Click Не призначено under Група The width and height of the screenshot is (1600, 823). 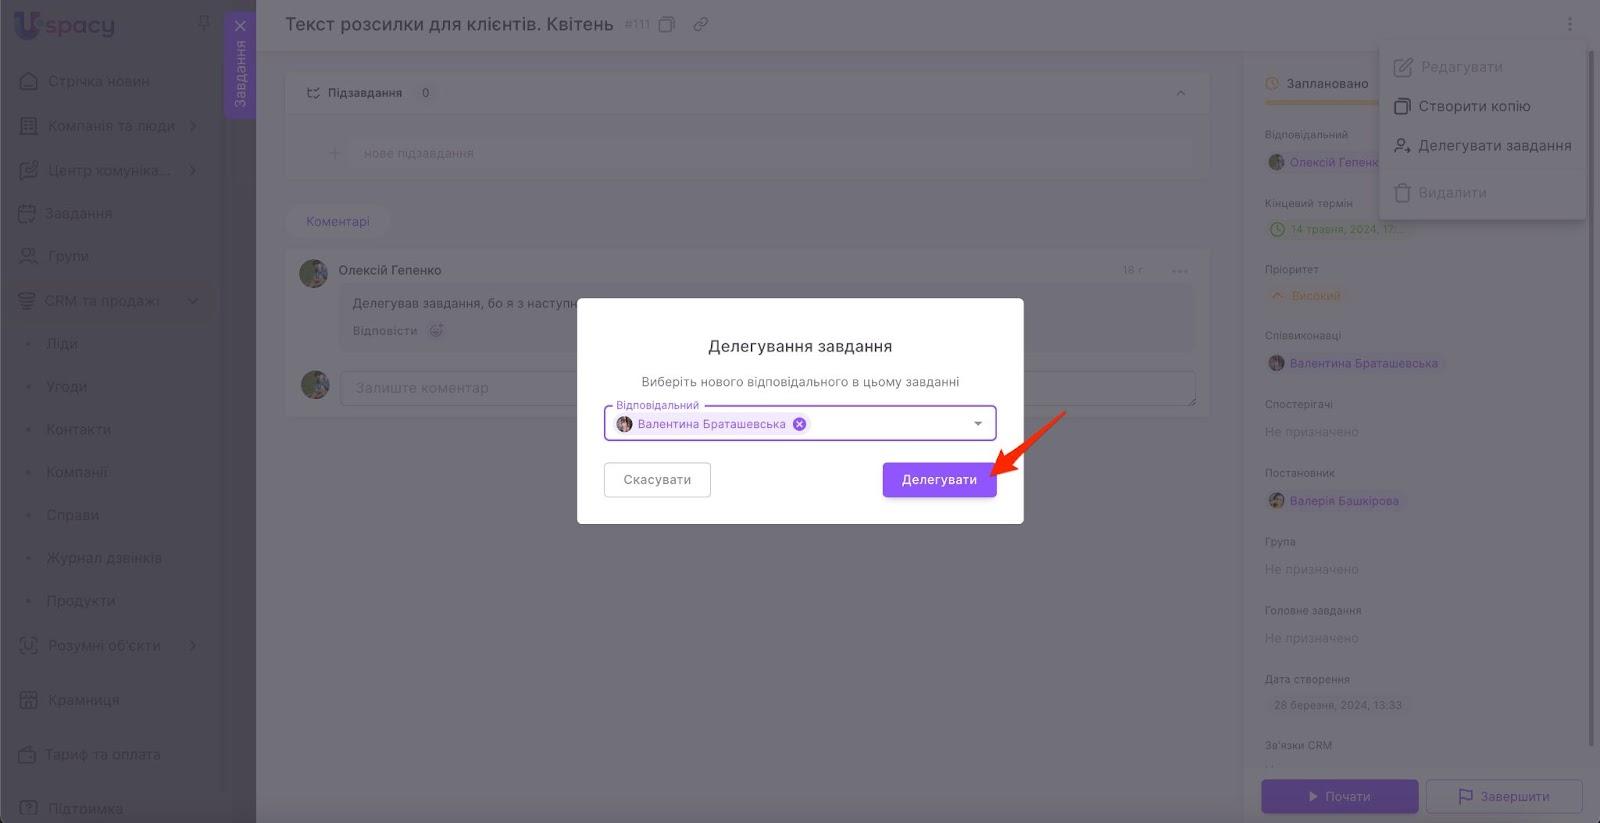pyautogui.click(x=1312, y=569)
